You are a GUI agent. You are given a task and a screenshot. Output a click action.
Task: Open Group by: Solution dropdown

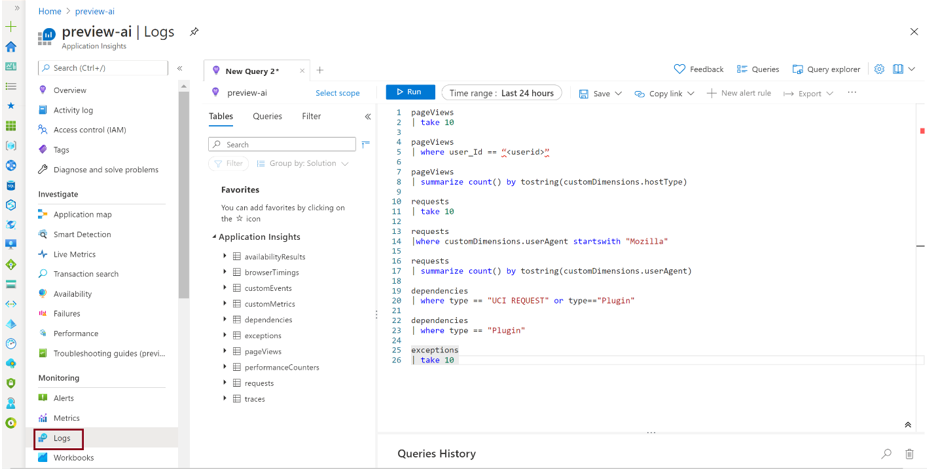[303, 163]
